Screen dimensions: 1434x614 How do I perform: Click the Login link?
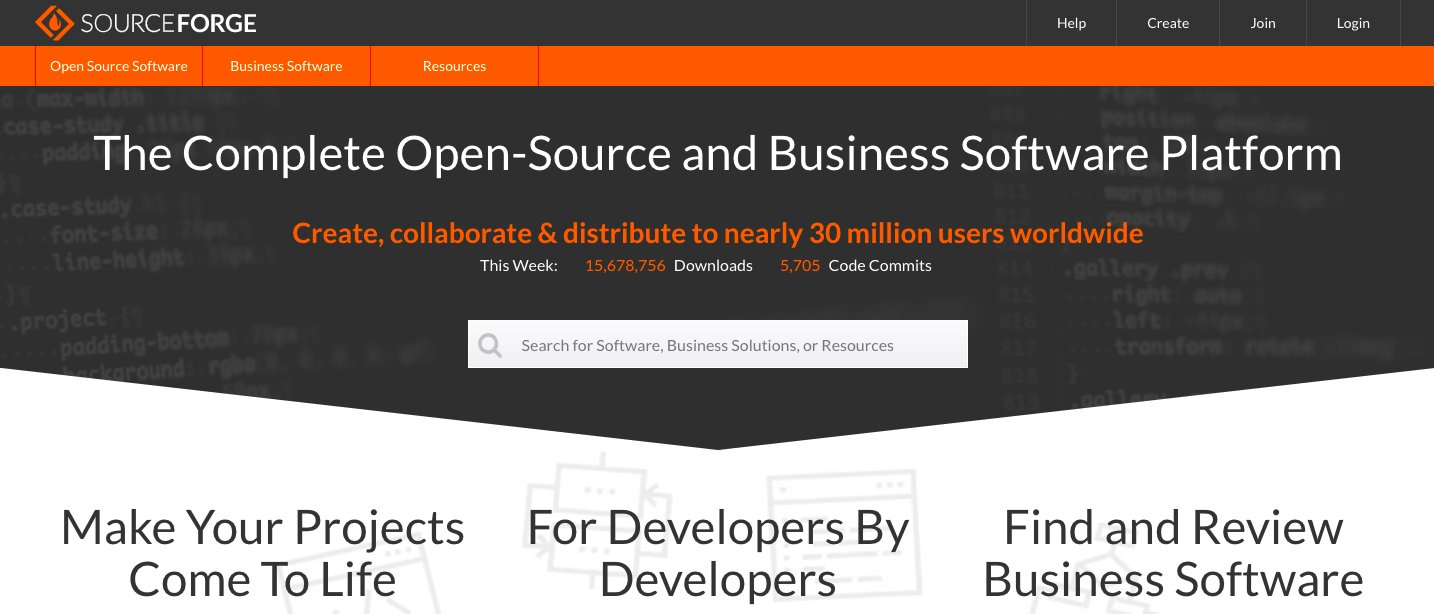point(1353,23)
